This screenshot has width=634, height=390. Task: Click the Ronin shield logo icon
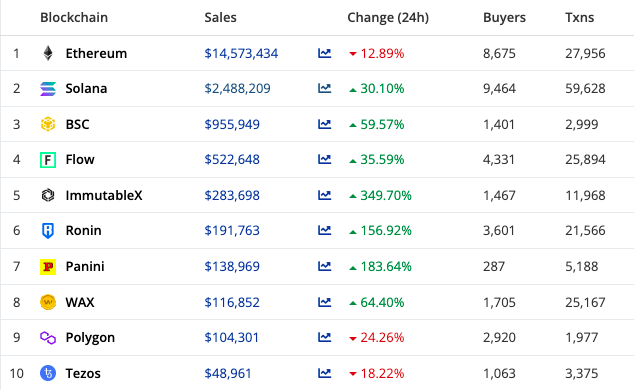[x=48, y=230]
